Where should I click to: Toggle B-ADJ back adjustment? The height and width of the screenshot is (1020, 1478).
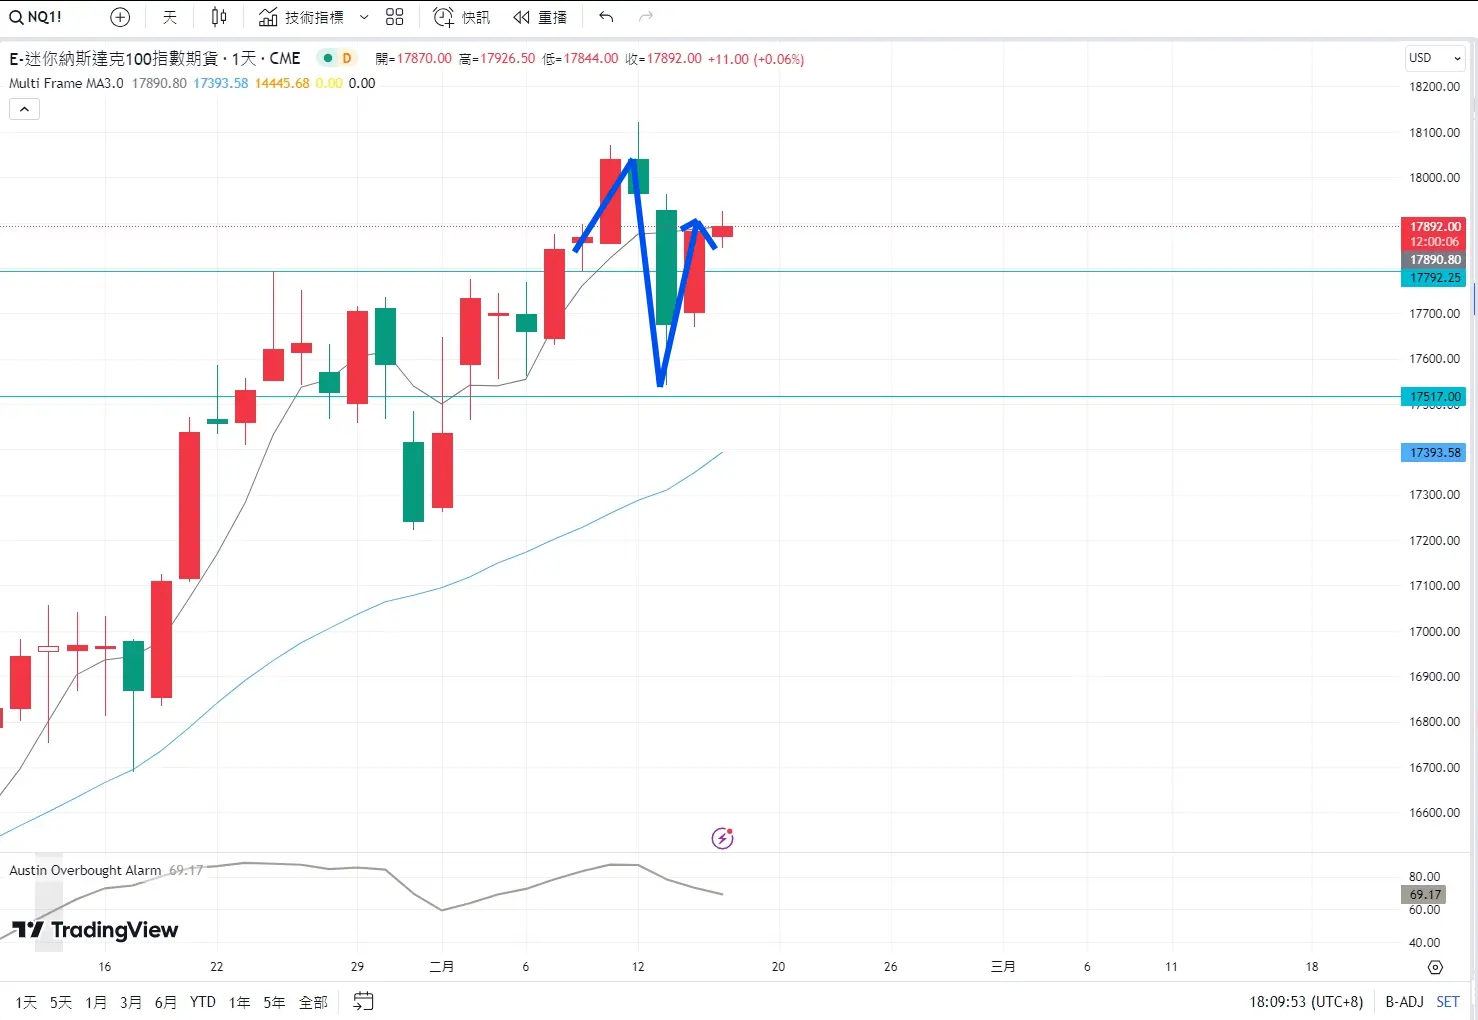(1404, 1002)
